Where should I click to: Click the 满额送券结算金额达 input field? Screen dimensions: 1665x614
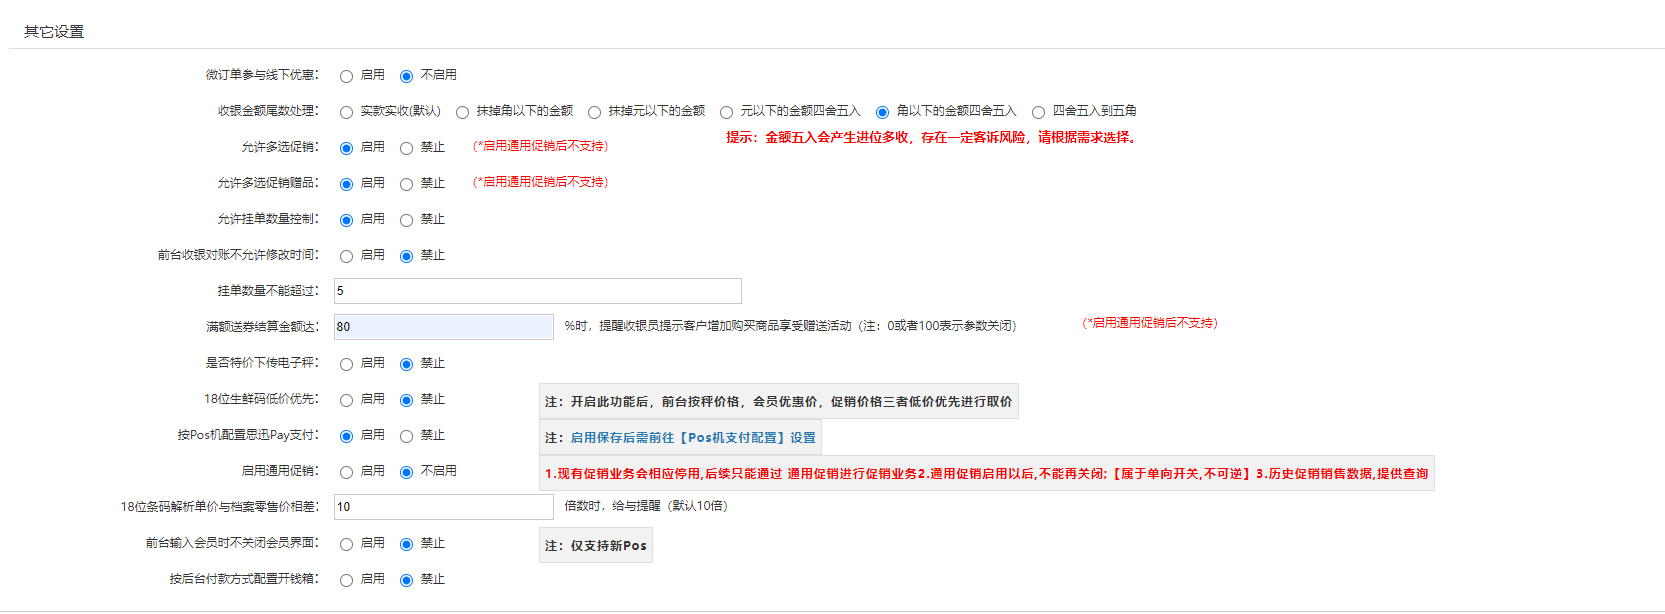point(443,327)
